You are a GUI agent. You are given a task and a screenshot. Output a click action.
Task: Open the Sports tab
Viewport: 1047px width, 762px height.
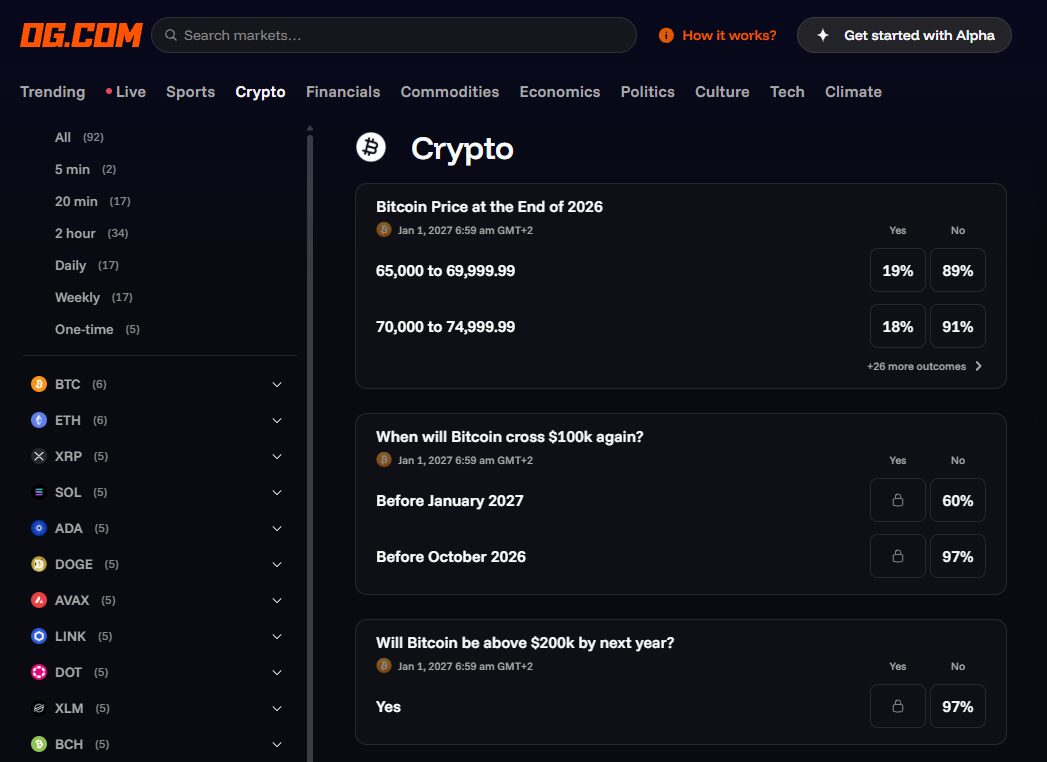click(x=190, y=92)
